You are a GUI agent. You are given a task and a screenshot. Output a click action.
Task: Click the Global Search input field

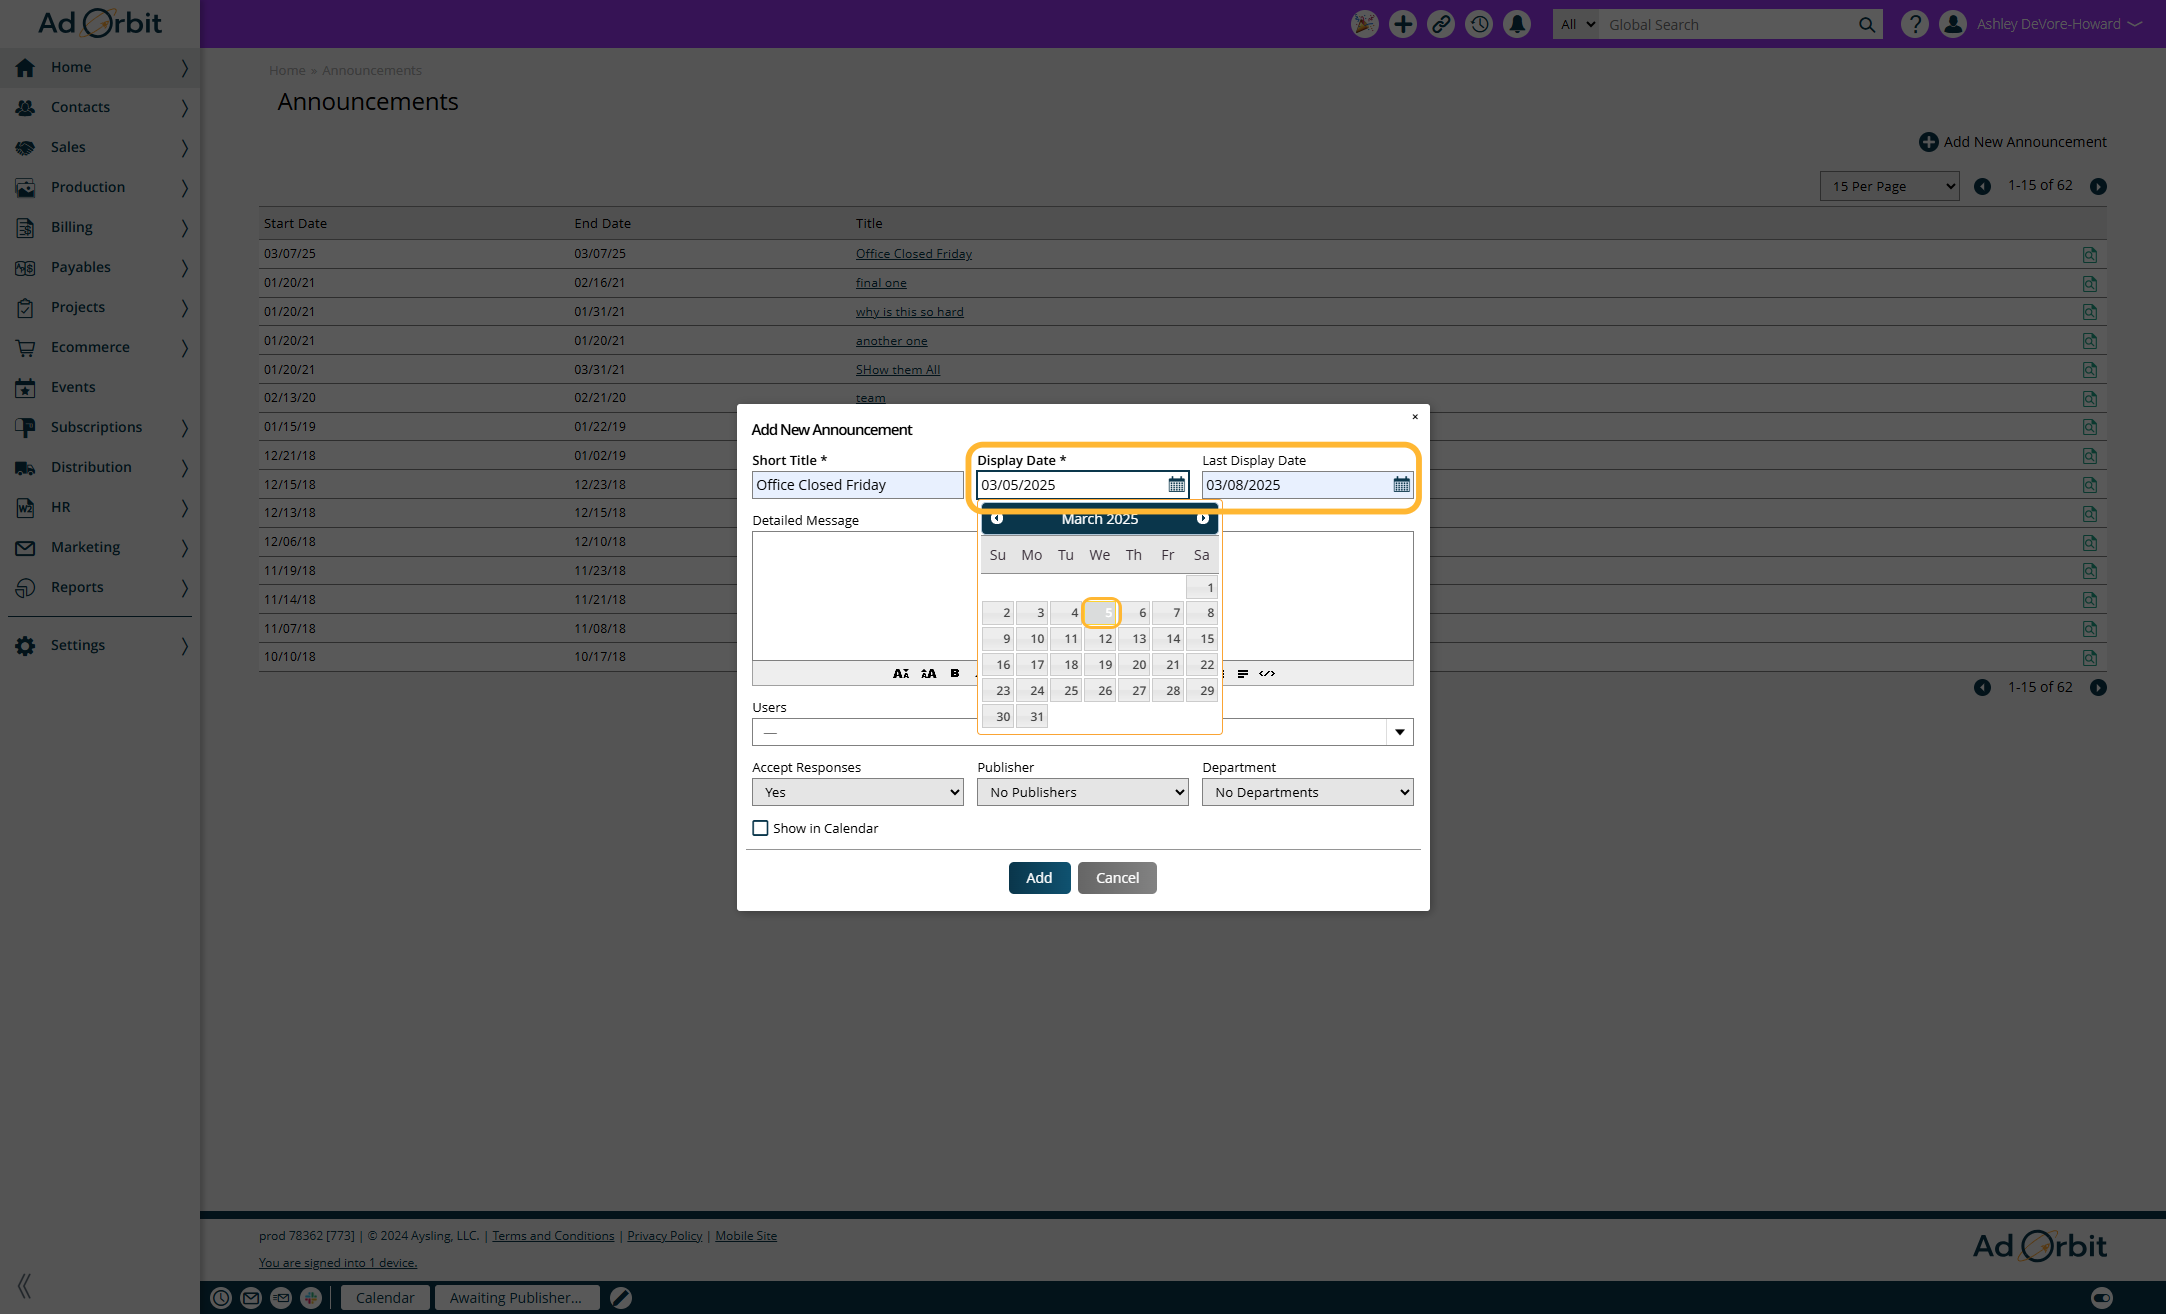click(1726, 25)
